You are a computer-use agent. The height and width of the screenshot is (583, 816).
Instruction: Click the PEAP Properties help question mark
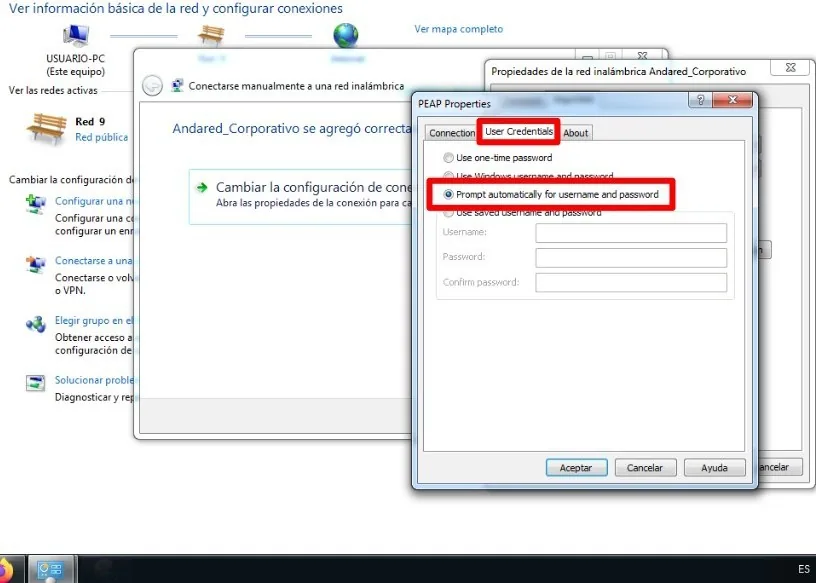point(700,100)
